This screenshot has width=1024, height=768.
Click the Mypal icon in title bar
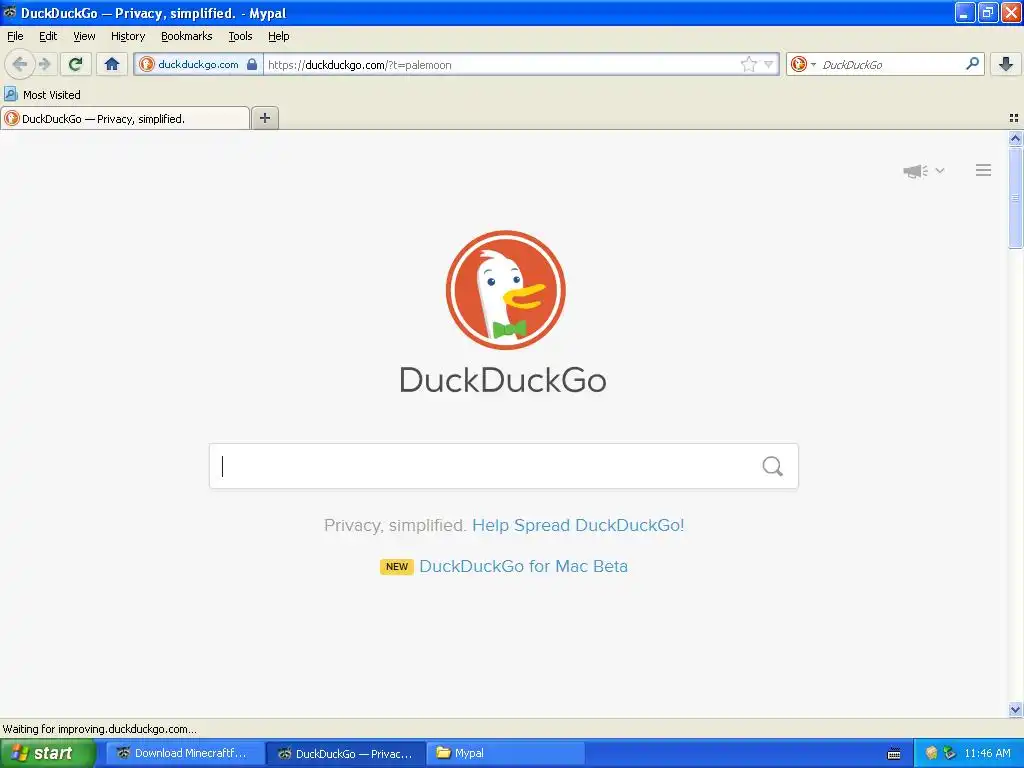(10, 12)
